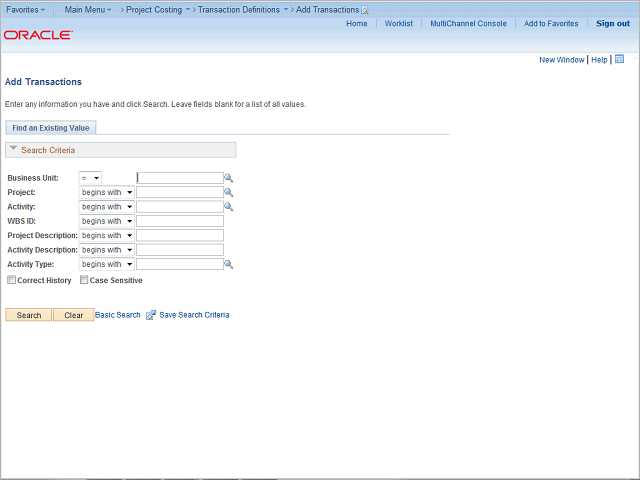Click the Project text field
The height and width of the screenshot is (480, 640).
[180, 192]
